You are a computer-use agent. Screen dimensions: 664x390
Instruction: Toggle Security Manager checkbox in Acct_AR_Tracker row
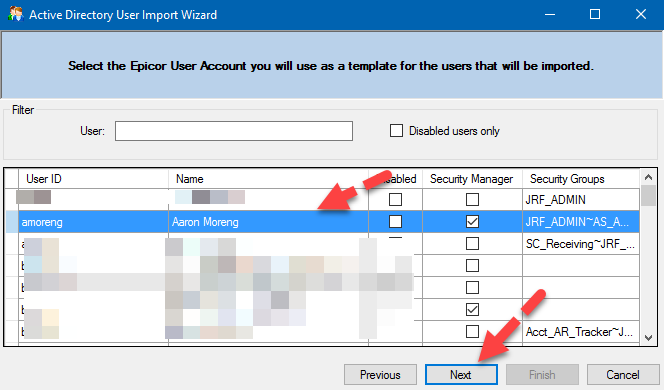[472, 332]
